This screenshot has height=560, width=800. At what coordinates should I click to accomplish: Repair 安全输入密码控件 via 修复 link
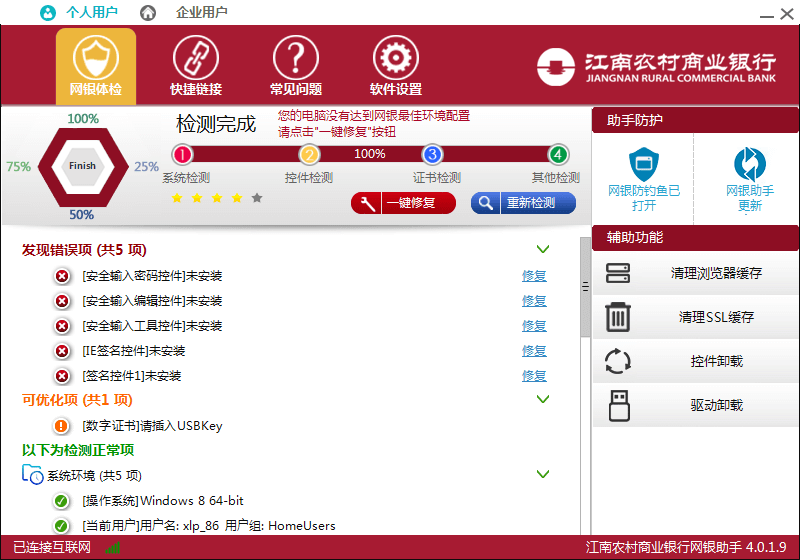534,276
